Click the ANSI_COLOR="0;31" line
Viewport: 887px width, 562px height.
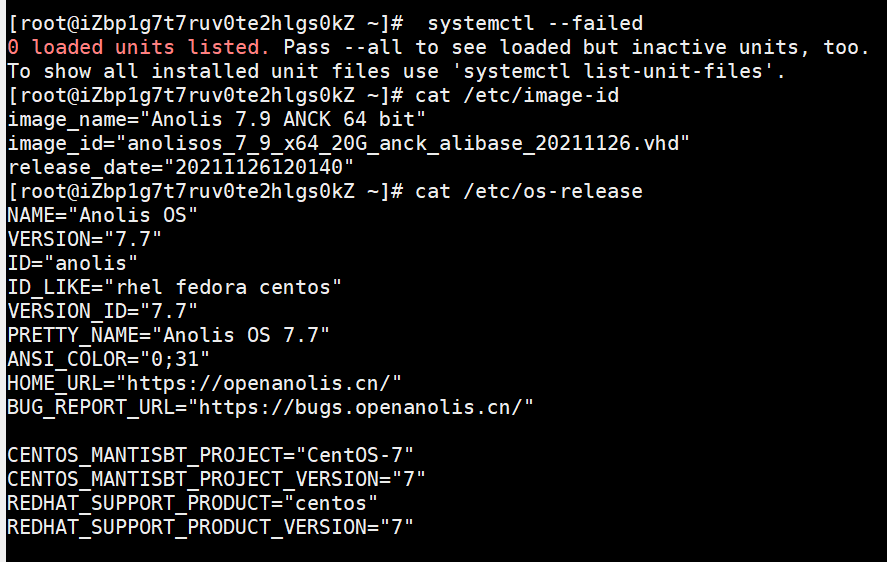point(109,359)
